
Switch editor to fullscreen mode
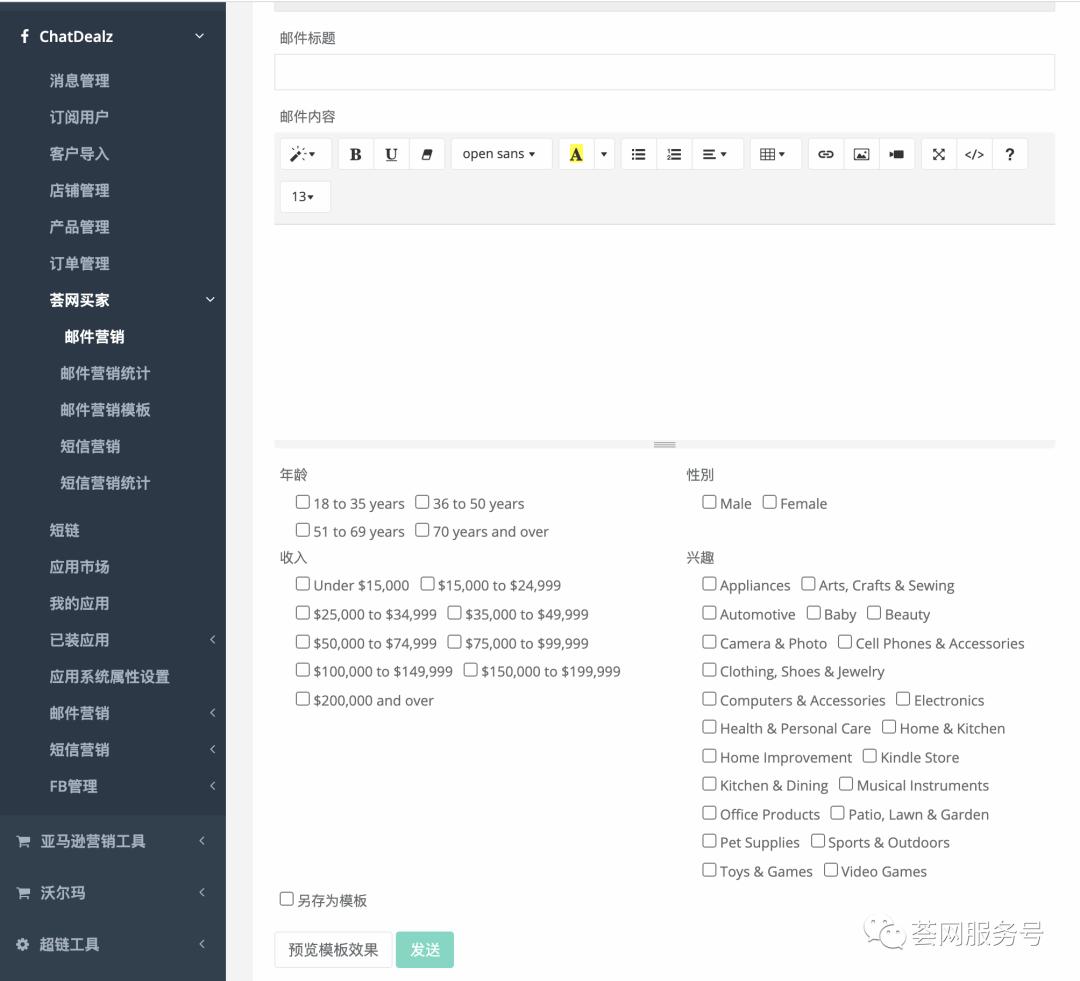tap(939, 154)
